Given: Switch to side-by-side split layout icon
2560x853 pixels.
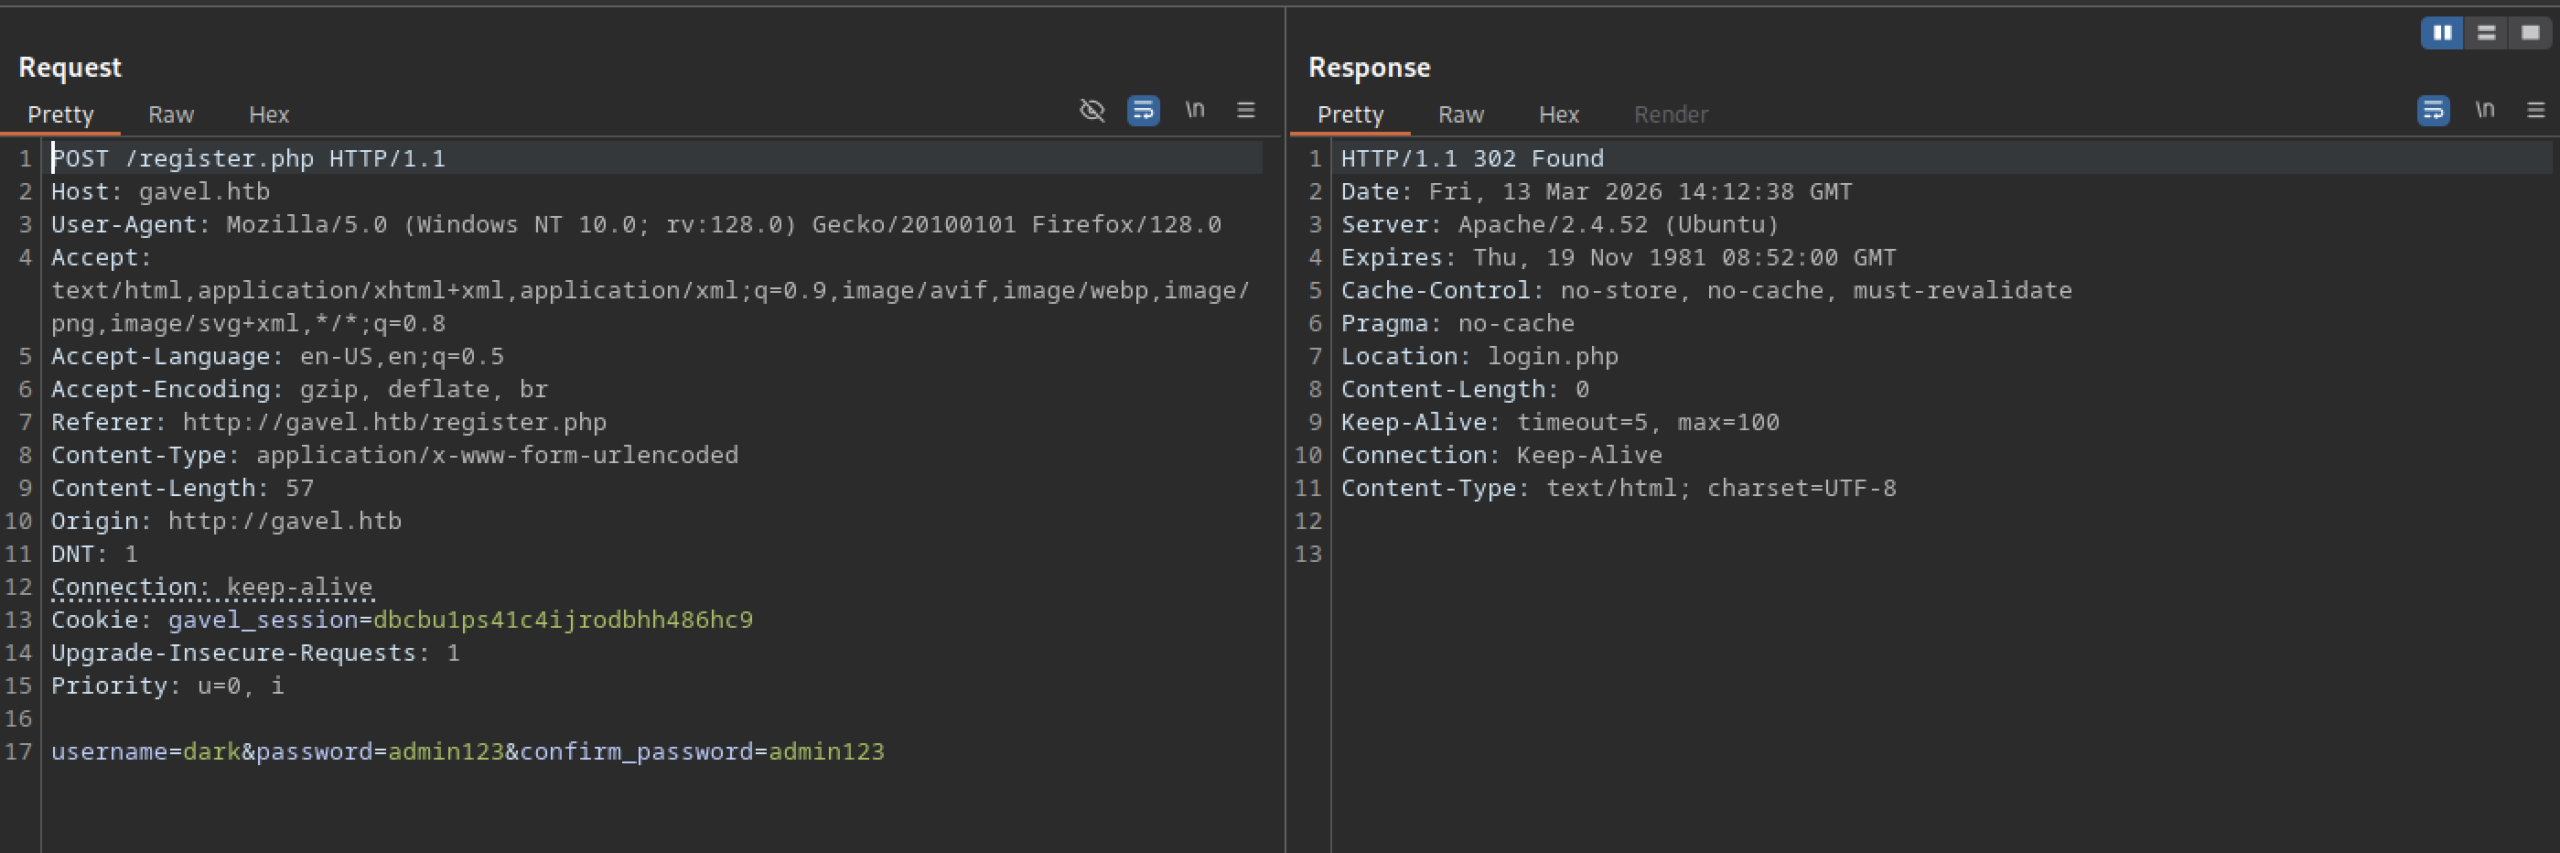Looking at the screenshot, I should [2441, 33].
